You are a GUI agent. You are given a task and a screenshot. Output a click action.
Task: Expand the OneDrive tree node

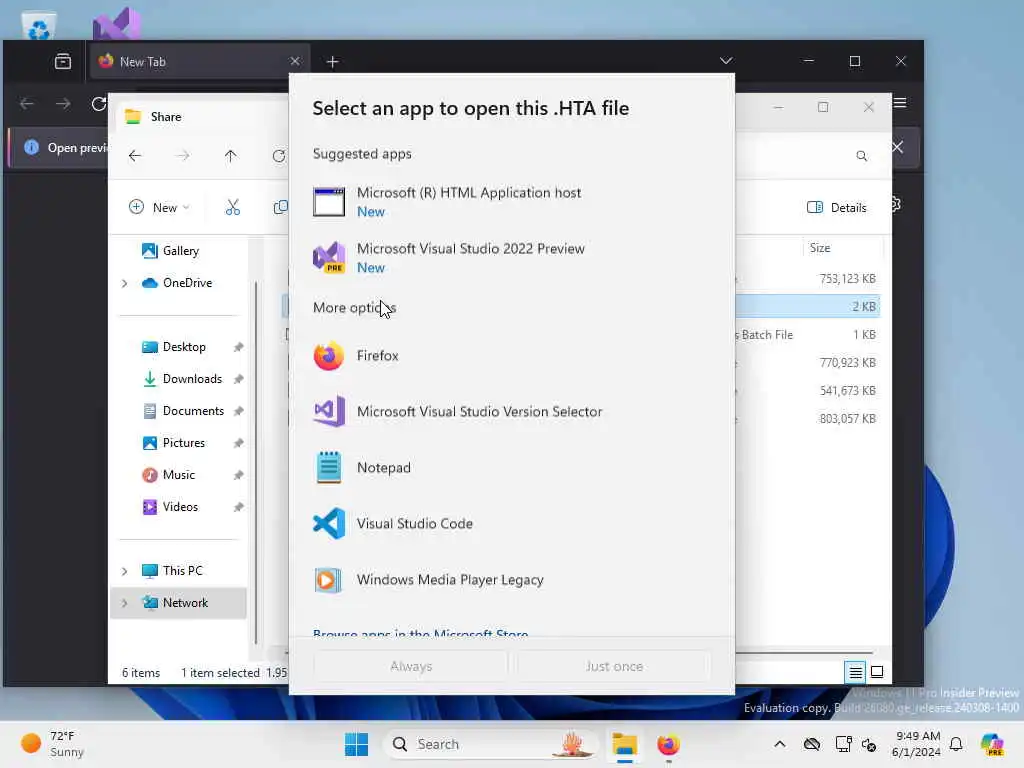(x=125, y=283)
